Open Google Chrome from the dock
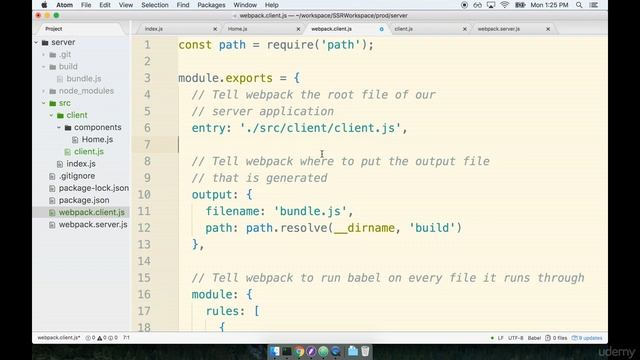This screenshot has width=640, height=360. [299, 351]
